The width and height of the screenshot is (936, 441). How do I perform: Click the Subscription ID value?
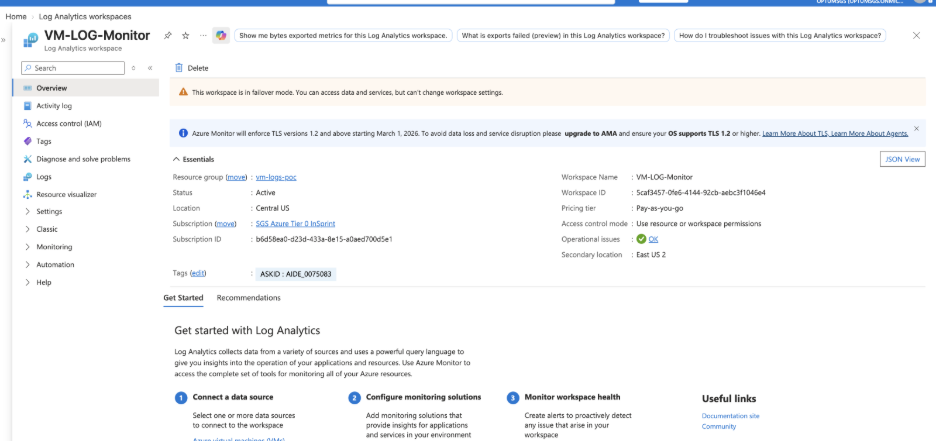click(x=324, y=239)
